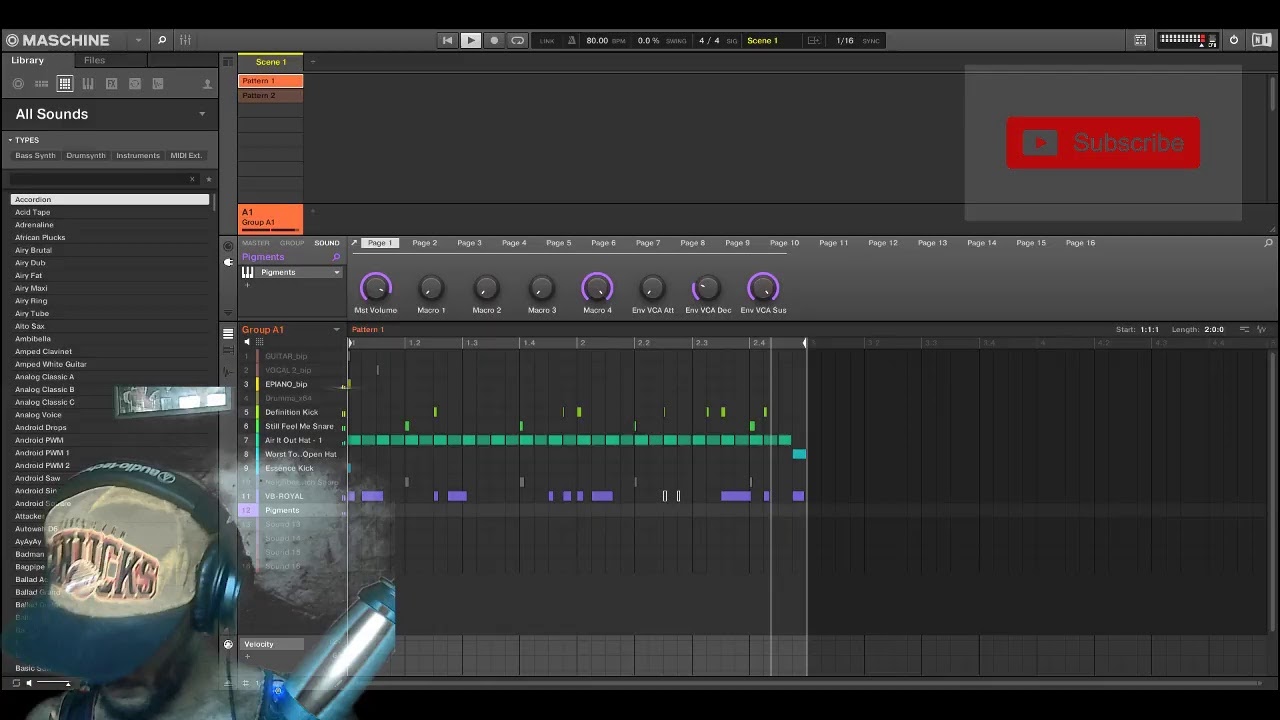Switch to the Files tab
1280x720 pixels.
click(x=94, y=60)
